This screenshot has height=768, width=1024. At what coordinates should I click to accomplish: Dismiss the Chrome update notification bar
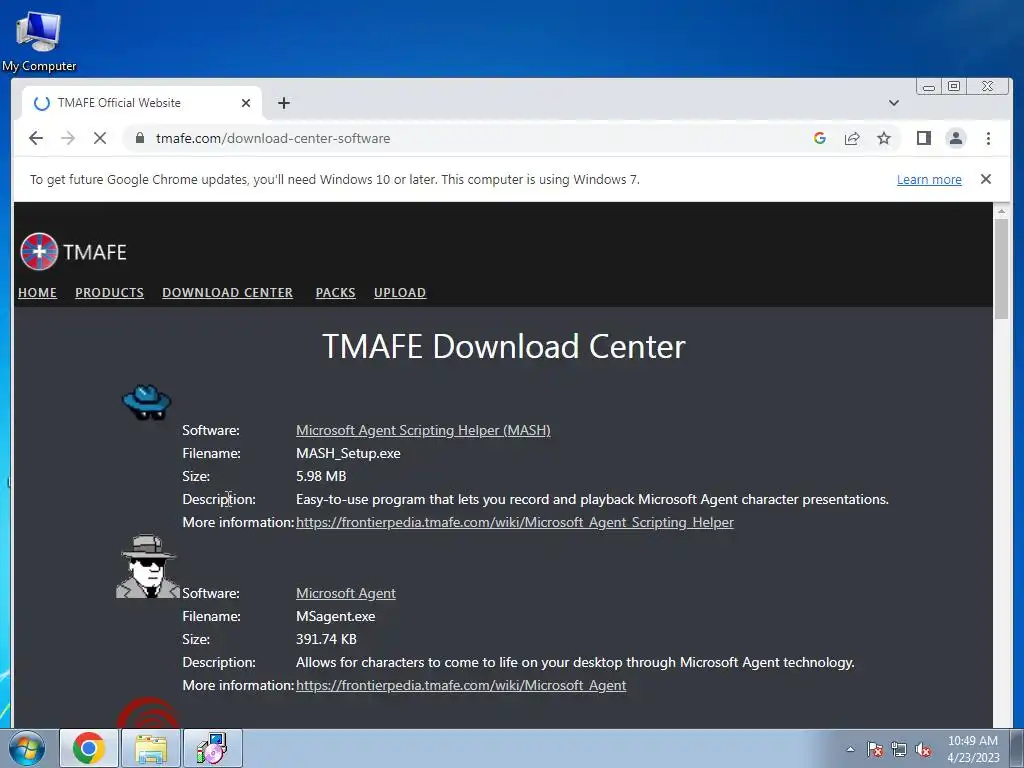point(985,179)
